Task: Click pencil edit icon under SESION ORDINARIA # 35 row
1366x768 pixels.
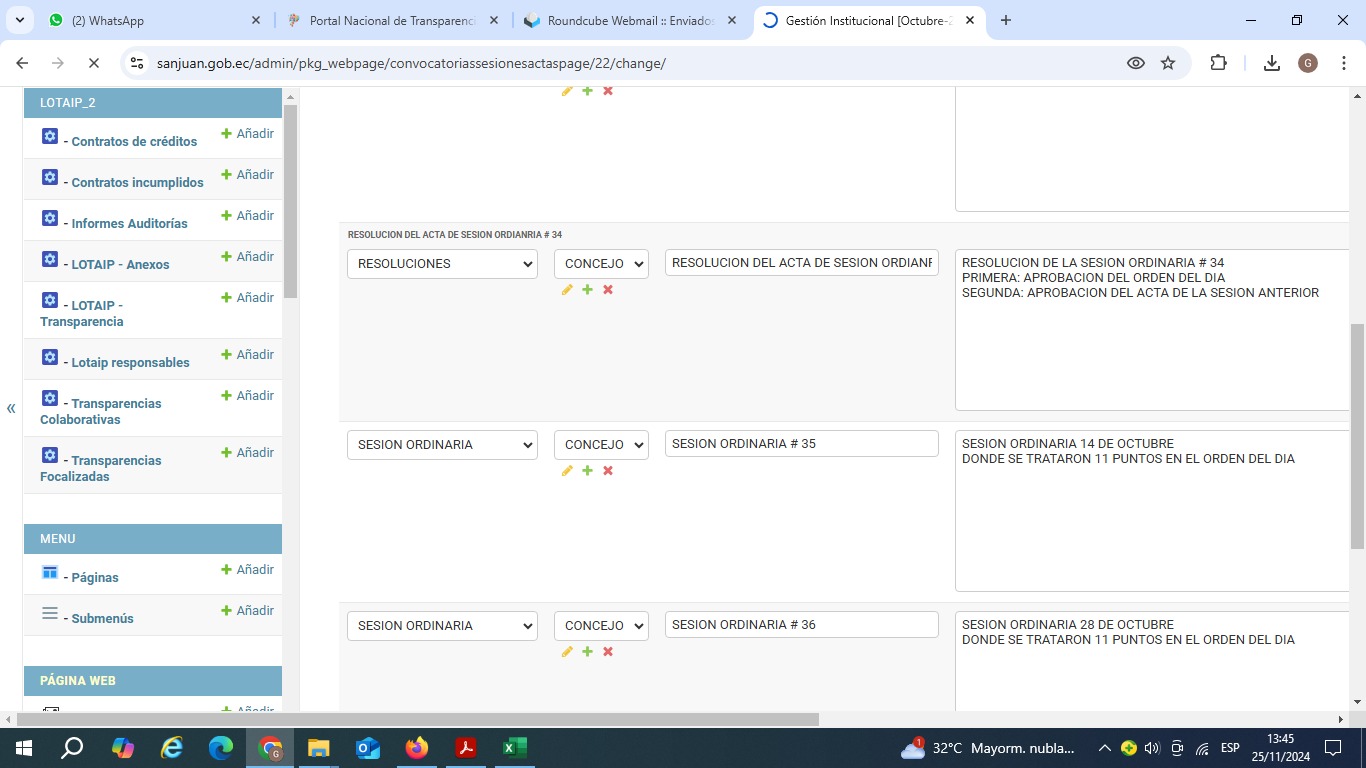Action: click(x=567, y=471)
